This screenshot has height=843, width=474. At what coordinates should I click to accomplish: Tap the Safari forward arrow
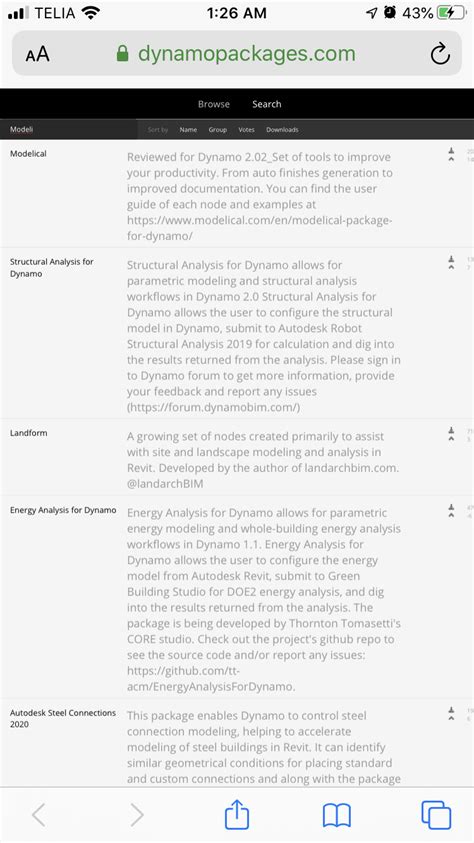137,816
